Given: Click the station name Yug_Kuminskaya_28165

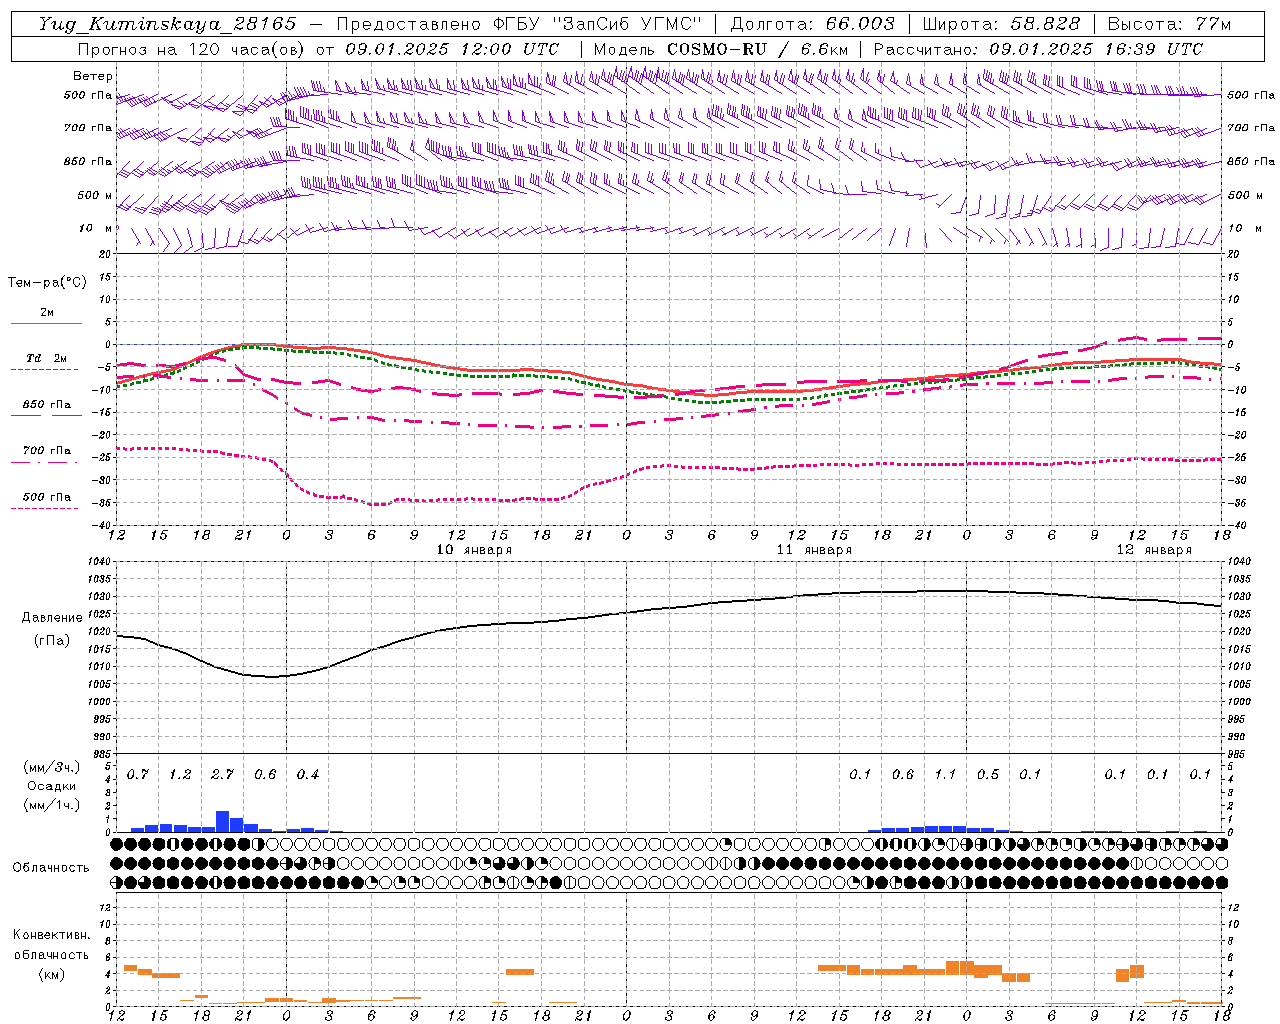Looking at the screenshot, I should click(167, 24).
